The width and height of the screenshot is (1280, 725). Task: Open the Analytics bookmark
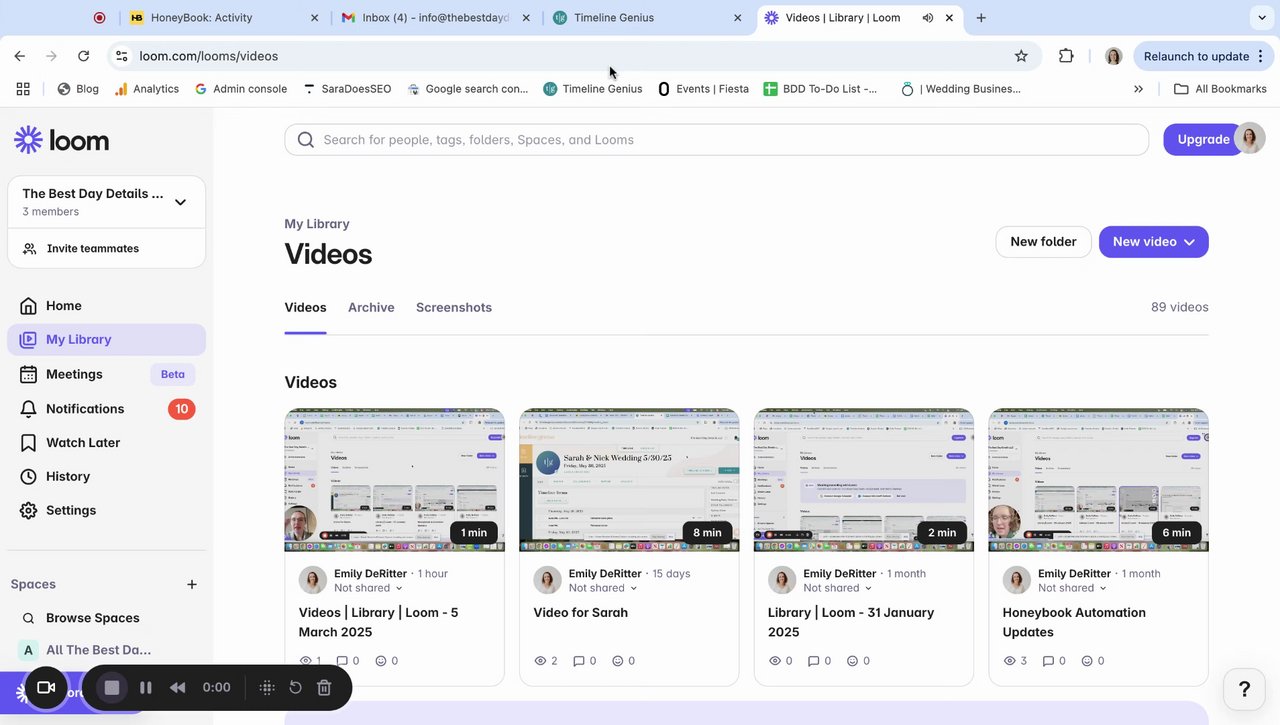[147, 89]
